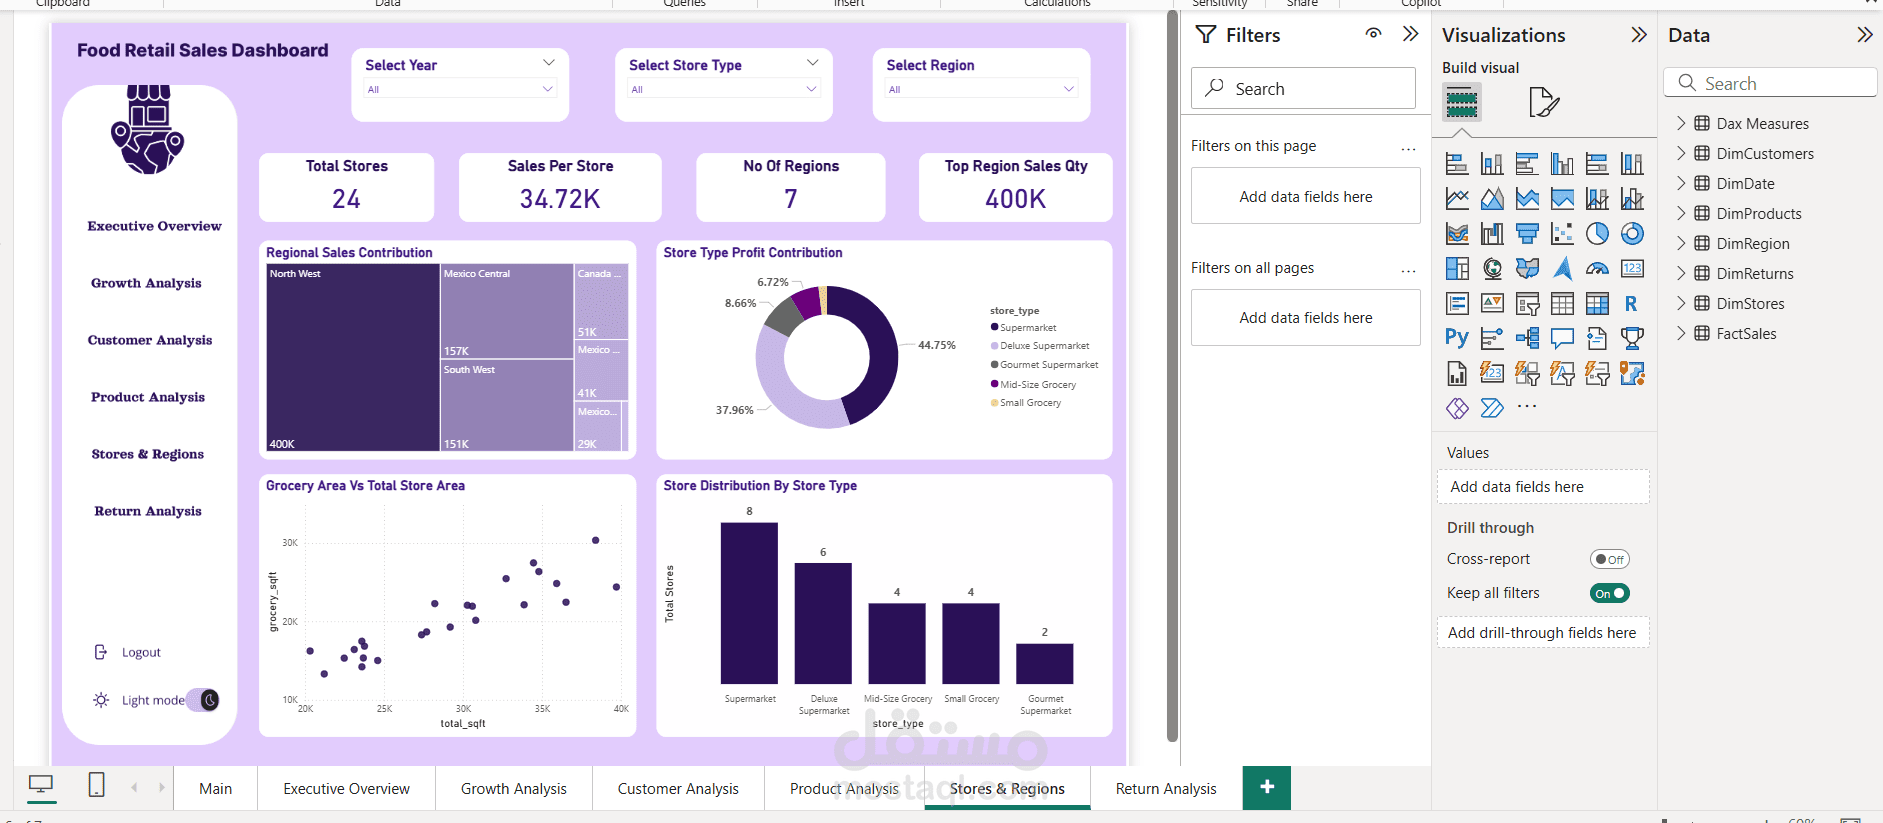Select the Filled map visual
Viewport: 1883px width, 823px height.
coord(1527,268)
